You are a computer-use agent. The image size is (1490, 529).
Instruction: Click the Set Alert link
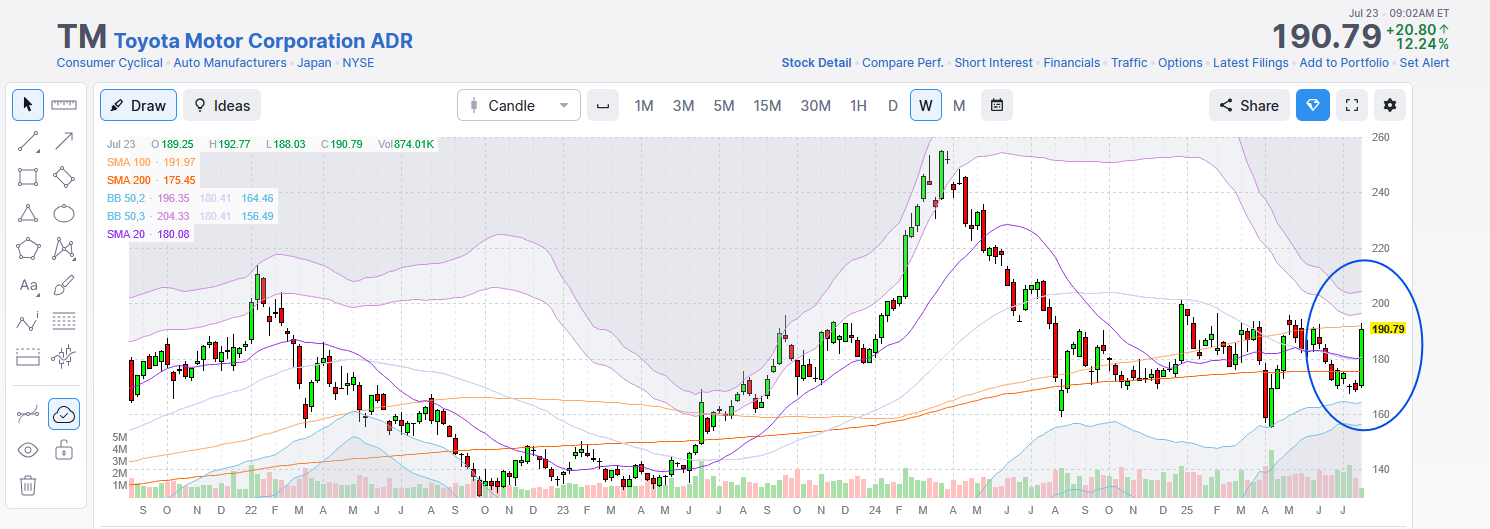click(1425, 63)
